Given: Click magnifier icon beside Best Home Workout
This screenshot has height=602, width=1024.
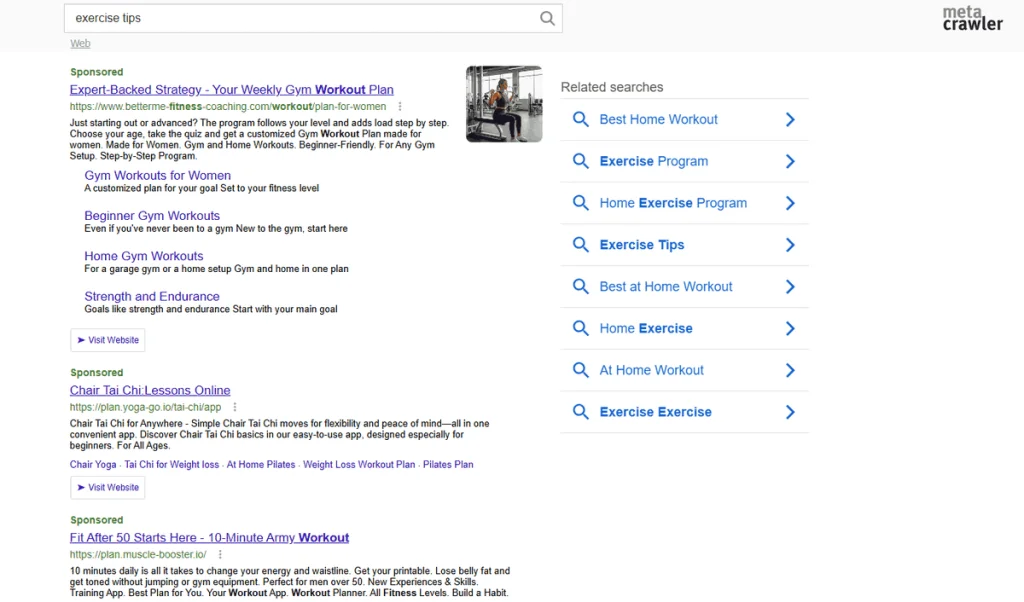Looking at the screenshot, I should coord(581,119).
